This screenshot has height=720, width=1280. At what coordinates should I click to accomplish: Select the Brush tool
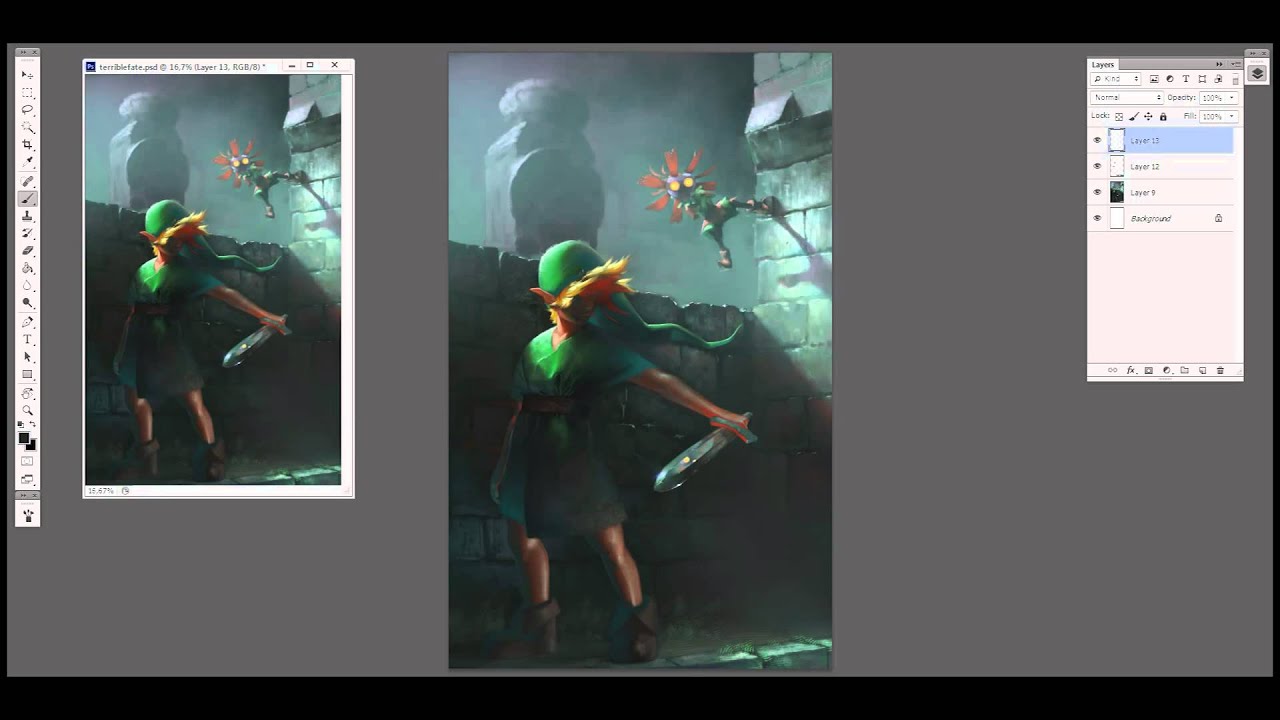click(28, 199)
